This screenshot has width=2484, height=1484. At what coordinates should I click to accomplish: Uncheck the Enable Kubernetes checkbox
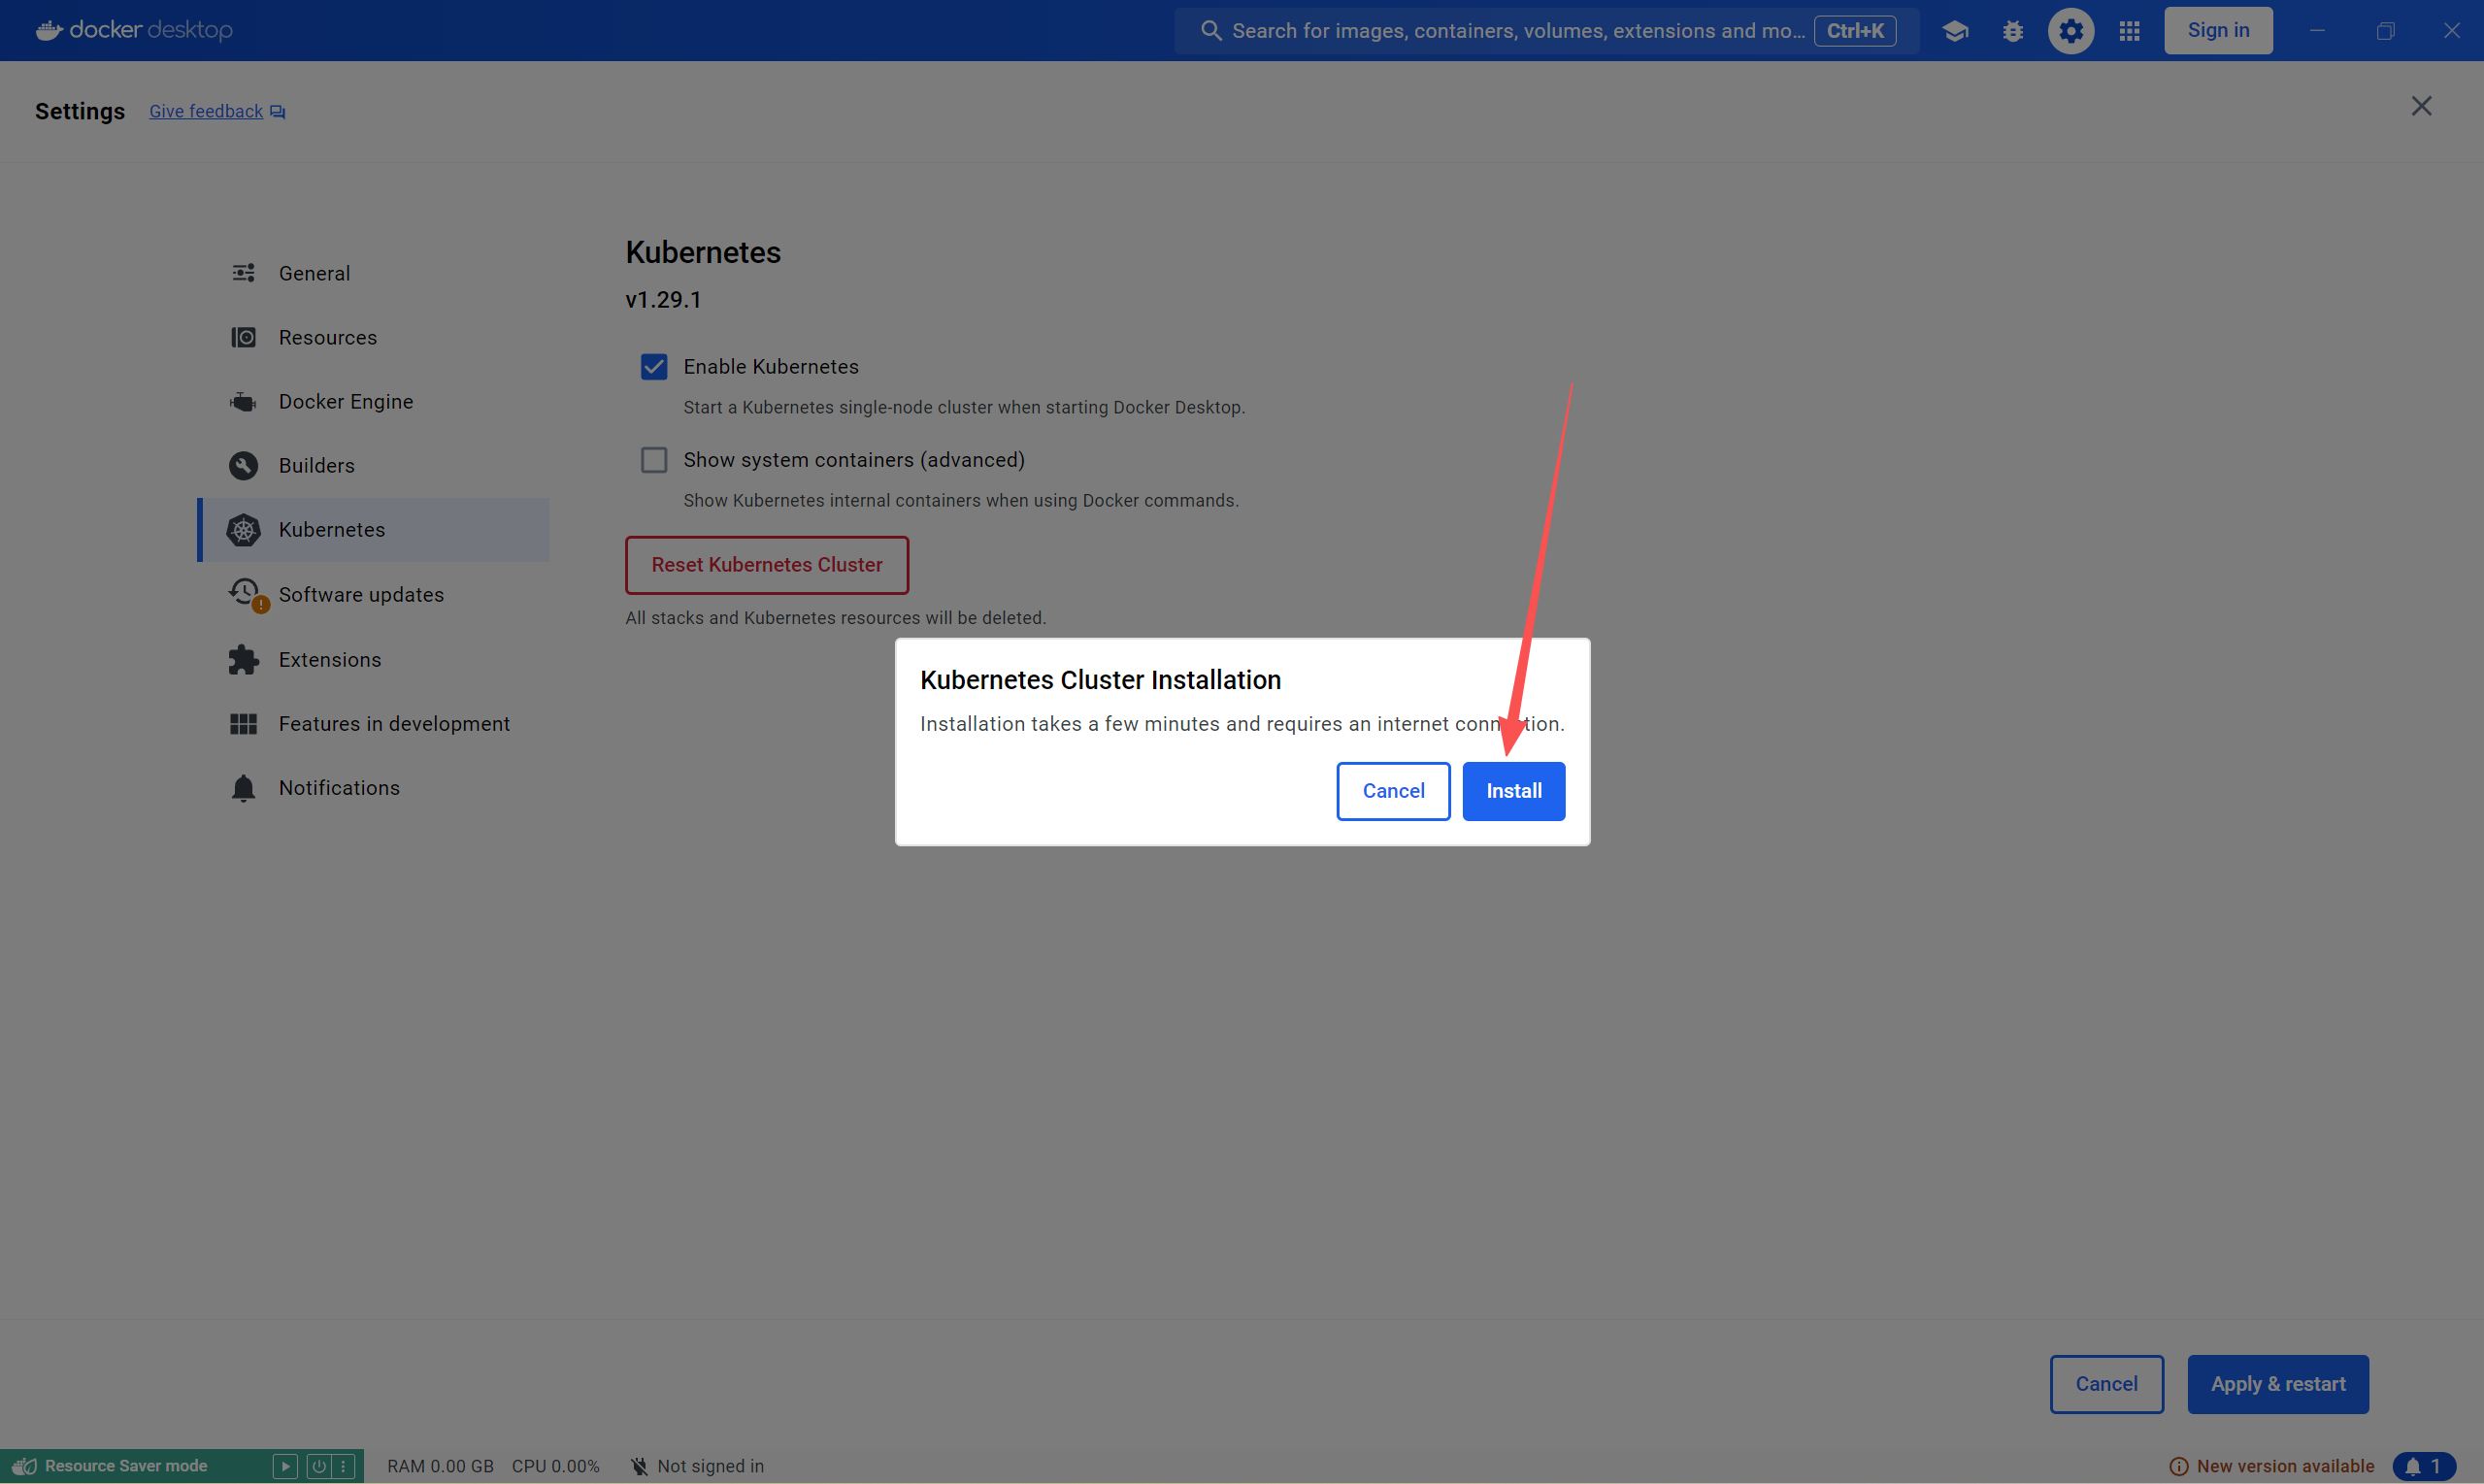(654, 367)
